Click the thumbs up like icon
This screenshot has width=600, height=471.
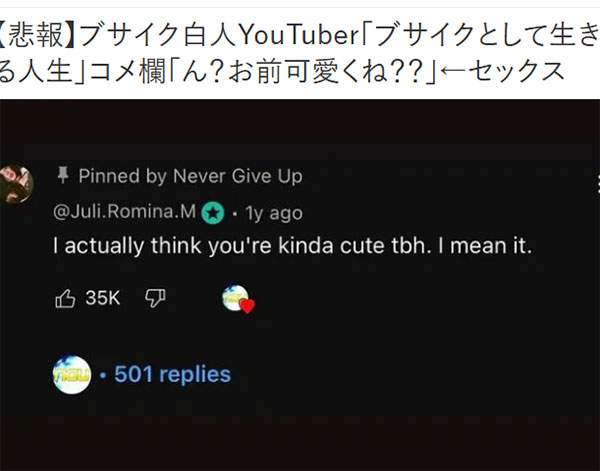tap(66, 298)
